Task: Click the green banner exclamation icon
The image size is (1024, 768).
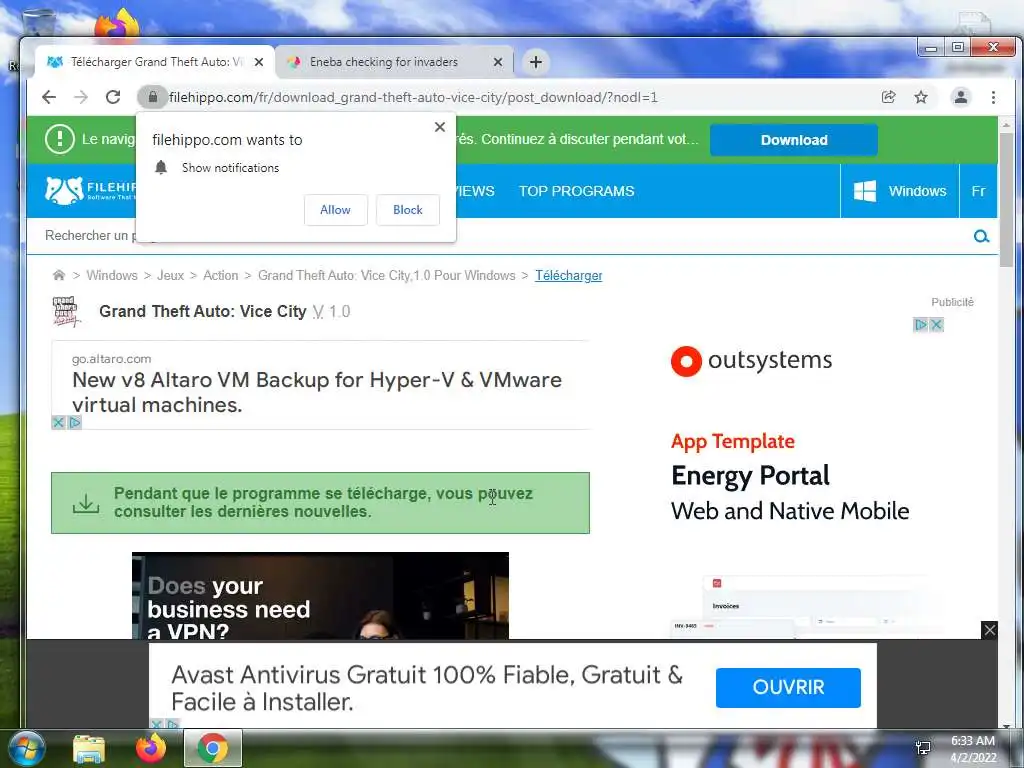Action: pos(59,139)
